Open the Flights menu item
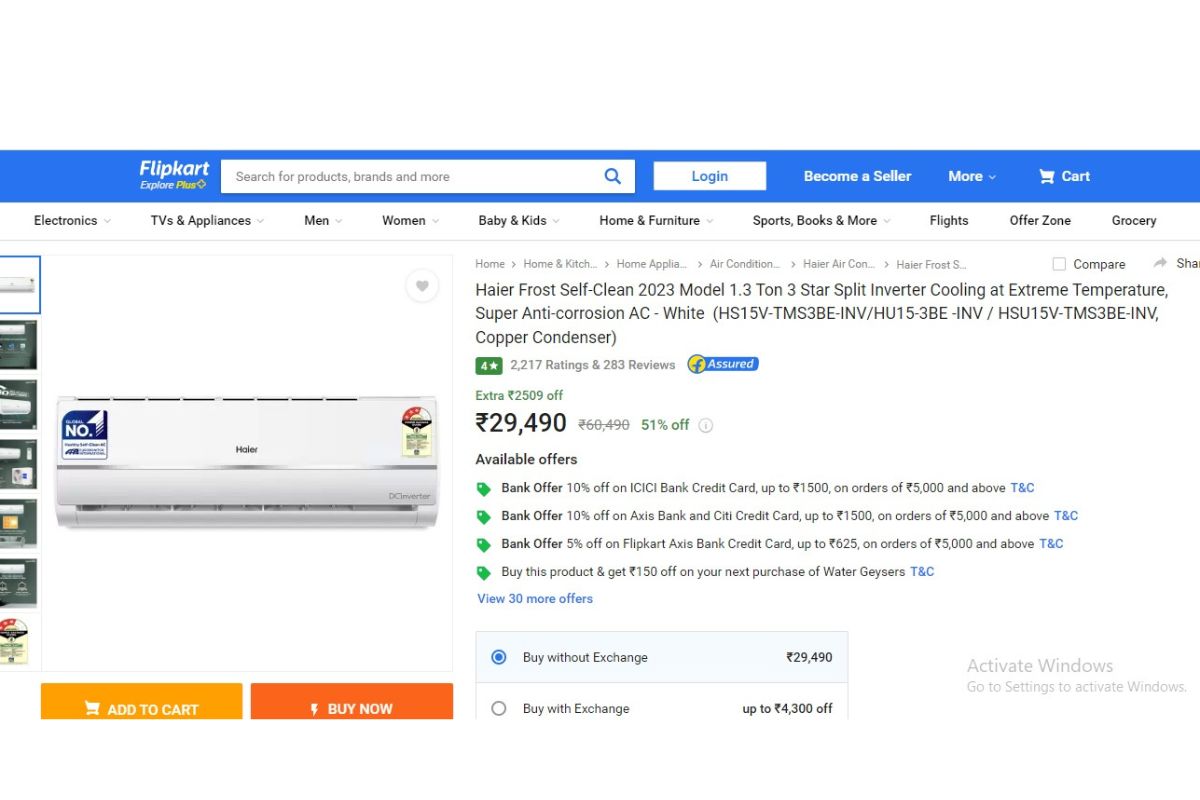The width and height of the screenshot is (1200, 800). click(949, 220)
